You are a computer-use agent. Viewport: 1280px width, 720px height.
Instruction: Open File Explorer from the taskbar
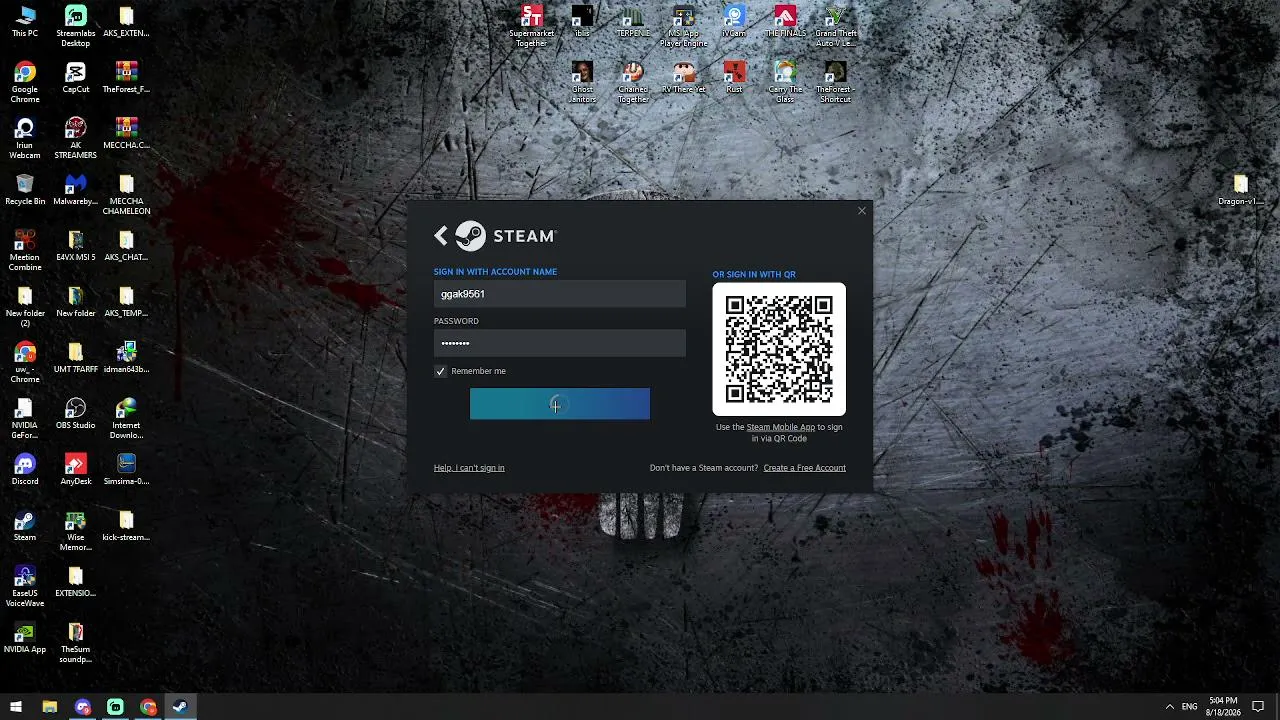49,707
